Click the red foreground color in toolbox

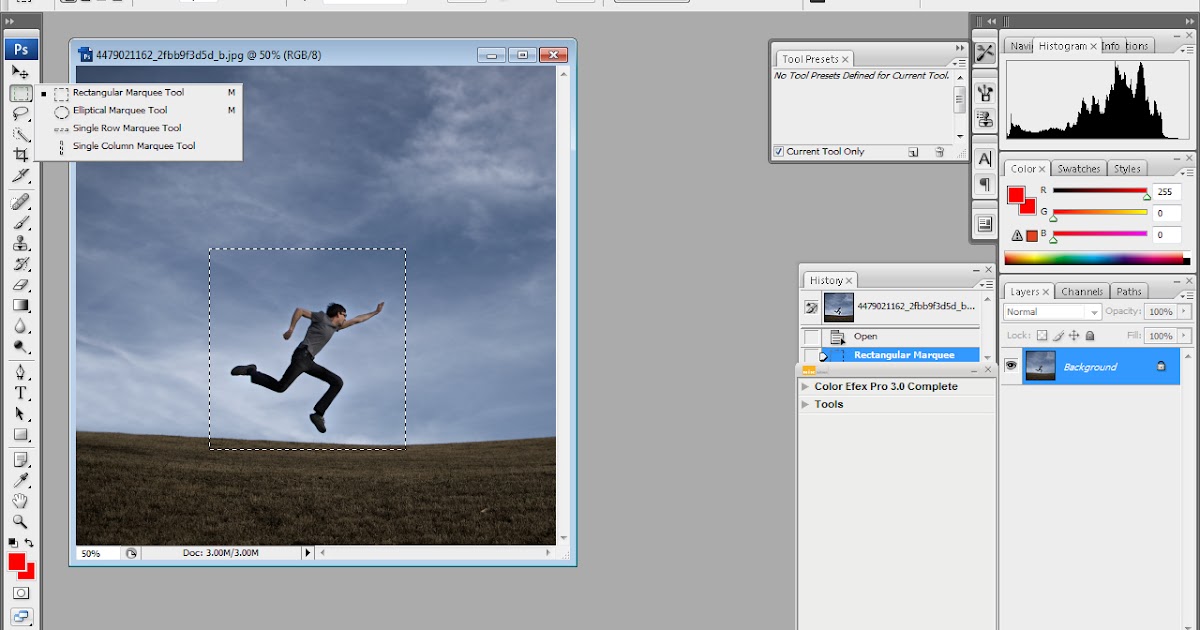(17, 563)
